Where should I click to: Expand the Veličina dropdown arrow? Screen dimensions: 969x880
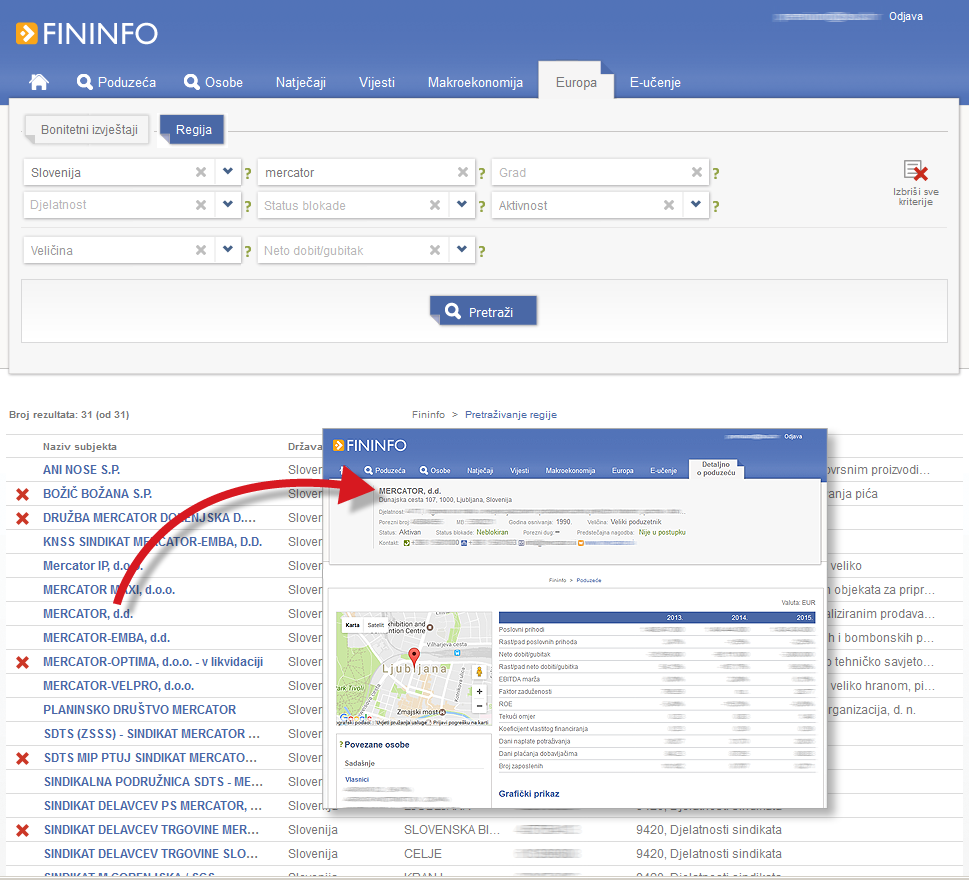(228, 249)
